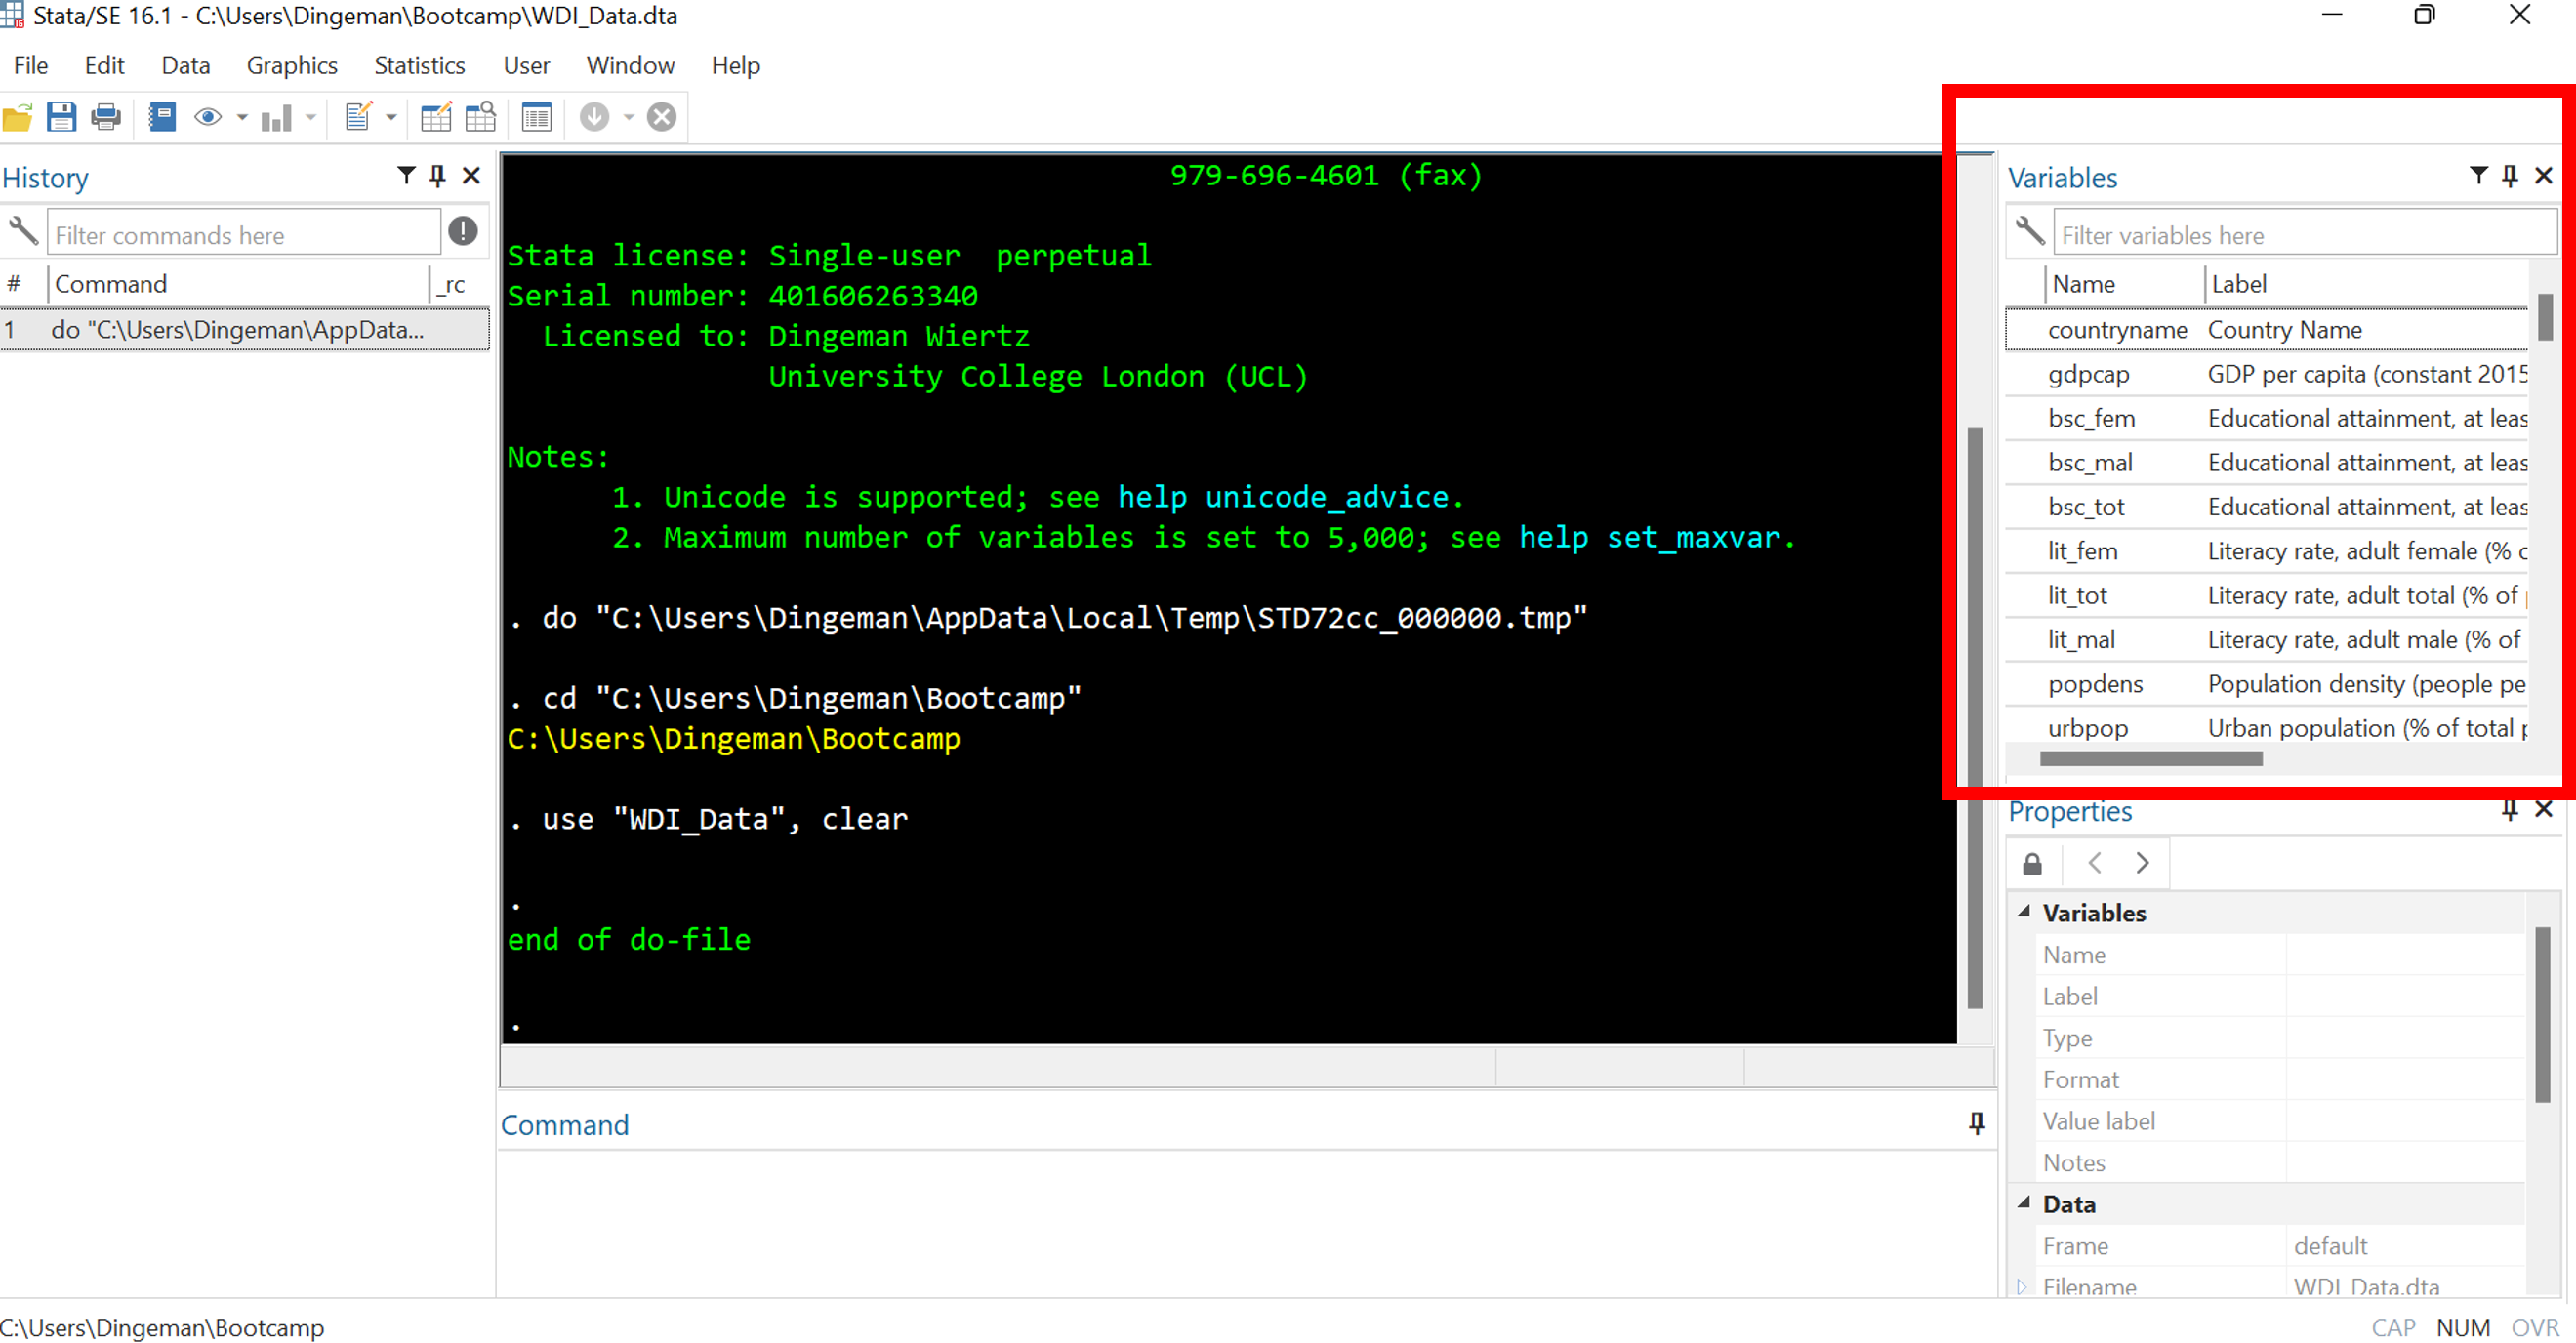Collapse the Data section in Properties

[2024, 1203]
